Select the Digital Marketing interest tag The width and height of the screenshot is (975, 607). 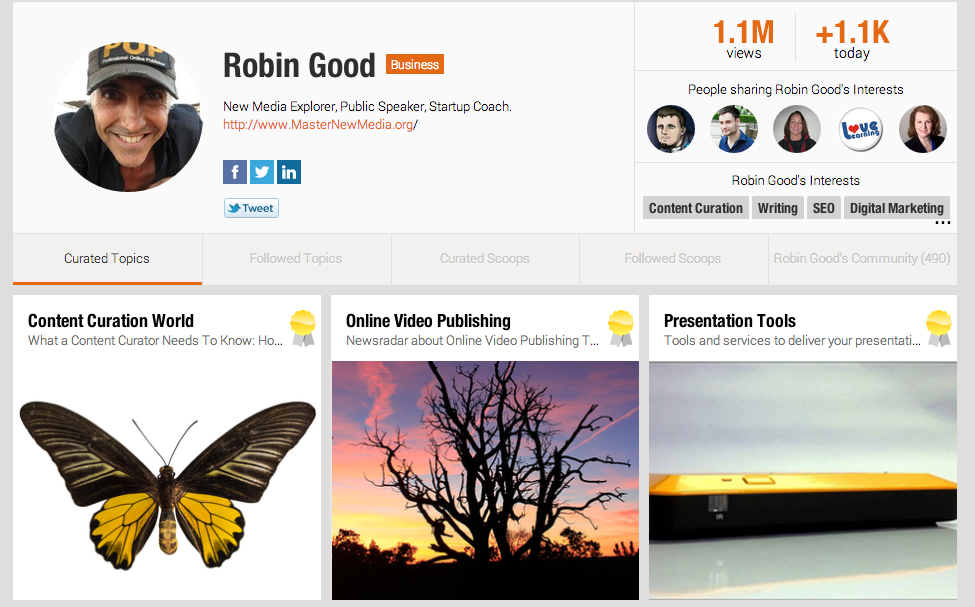click(897, 208)
